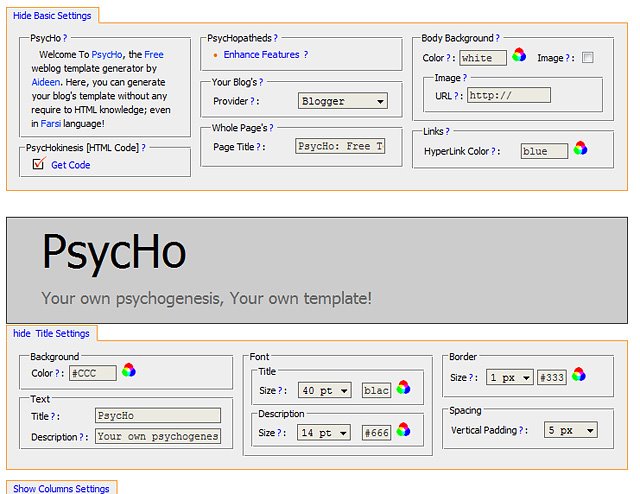The height and width of the screenshot is (494, 640).
Task: Open color picker for Description font color
Action: (403, 429)
